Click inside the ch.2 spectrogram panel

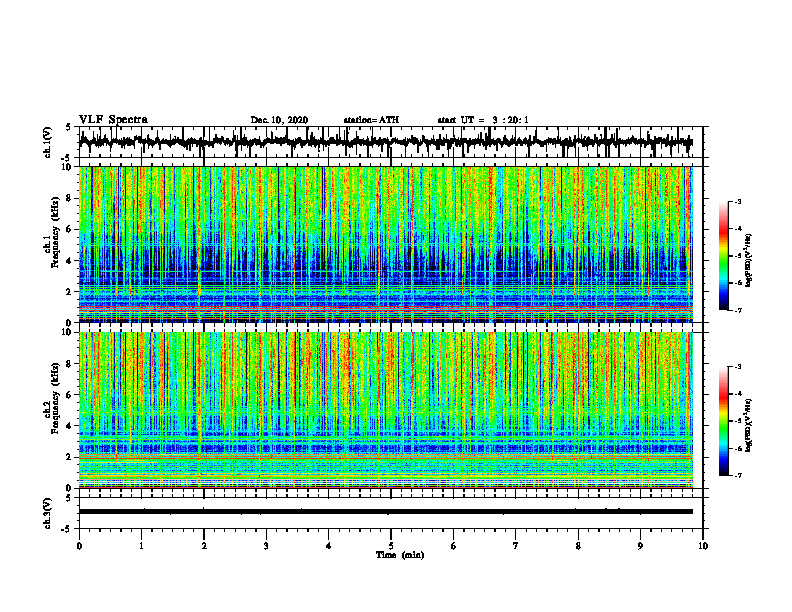pyautogui.click(x=386, y=410)
